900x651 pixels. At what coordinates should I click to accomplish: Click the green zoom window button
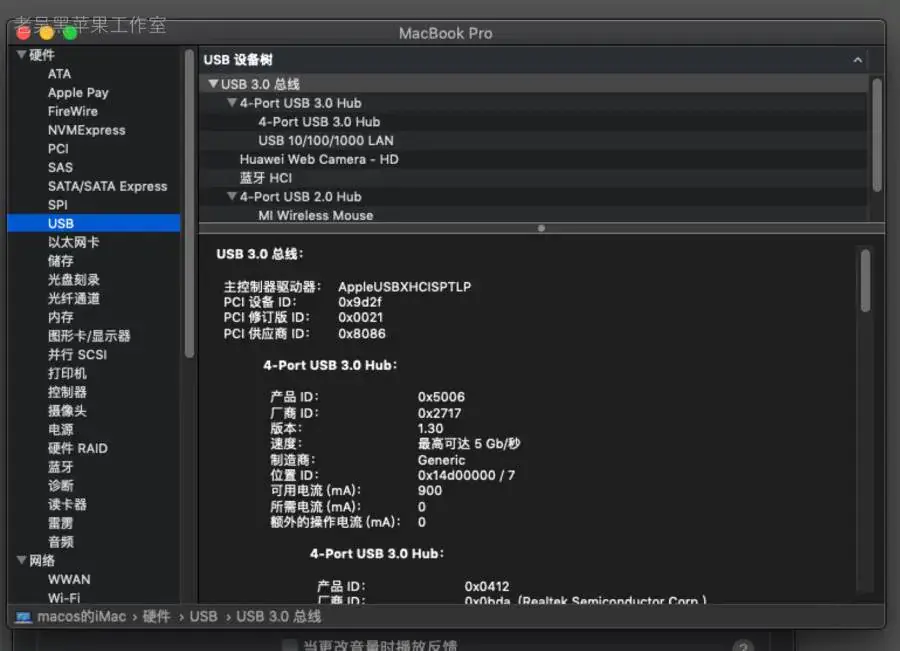point(70,33)
